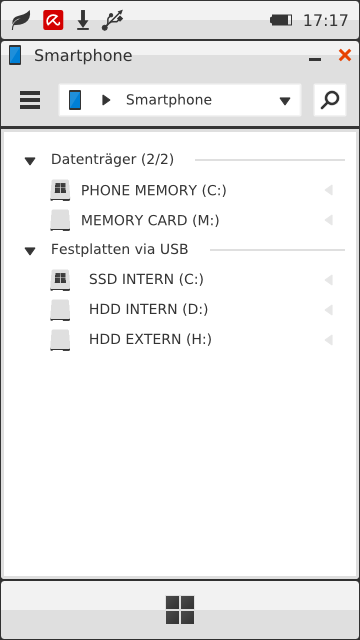Screen dimensions: 360x640
Task: Click the battery indicator icon
Action: pos(281,20)
